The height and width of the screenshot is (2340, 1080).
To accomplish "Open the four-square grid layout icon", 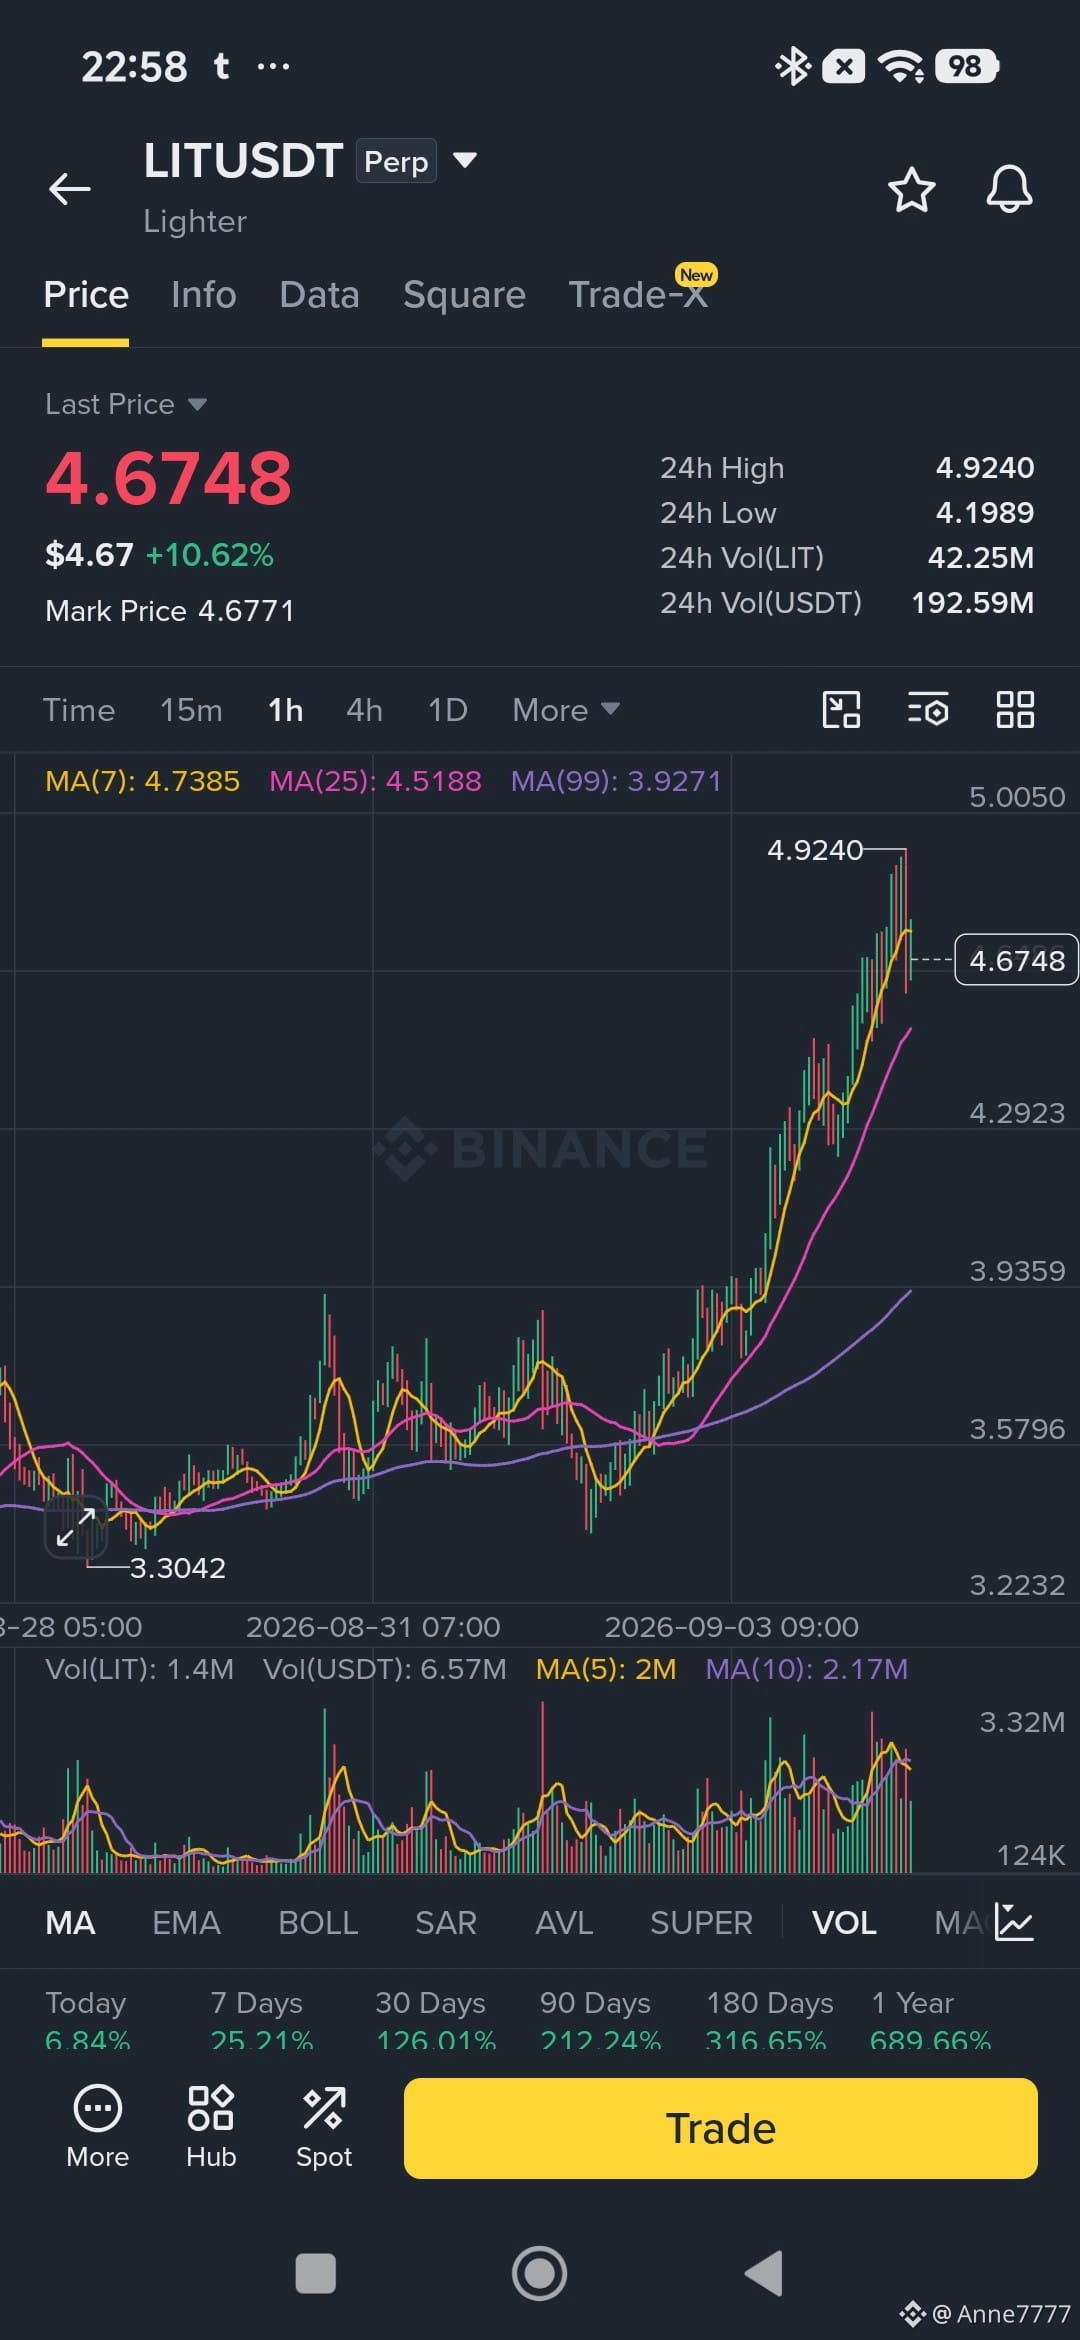I will (1015, 710).
